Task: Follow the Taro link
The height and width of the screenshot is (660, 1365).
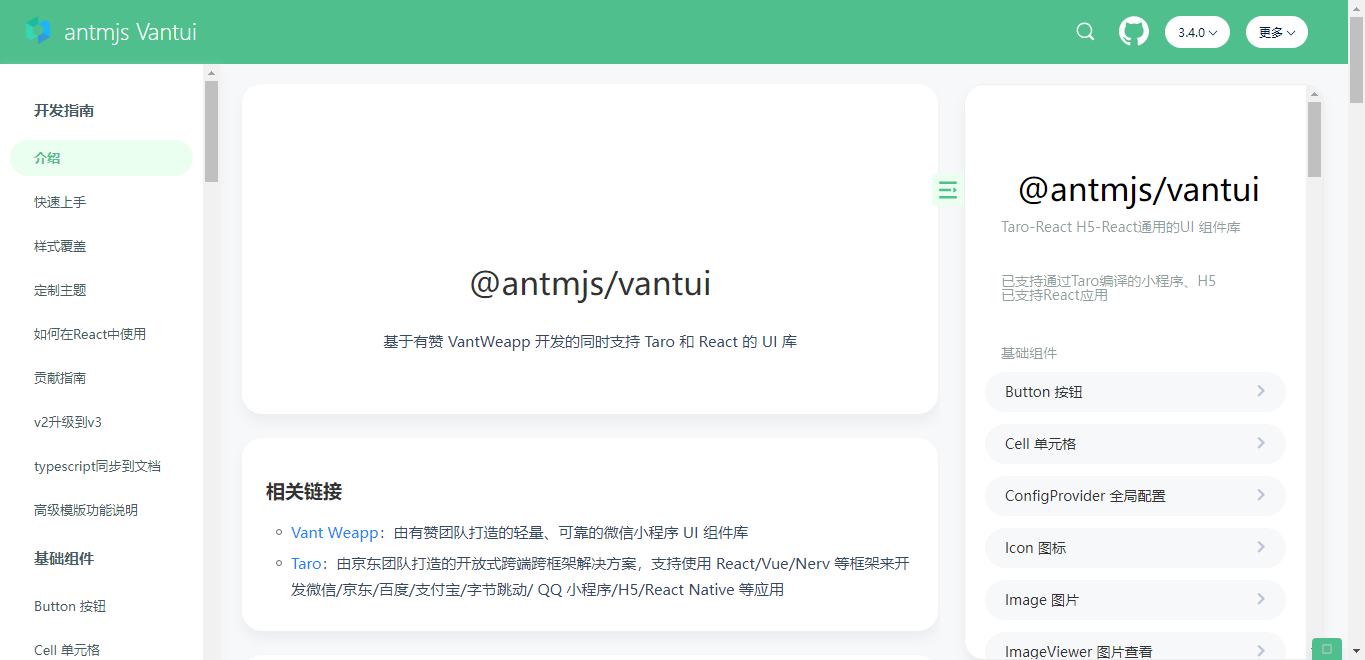Action: click(308, 563)
